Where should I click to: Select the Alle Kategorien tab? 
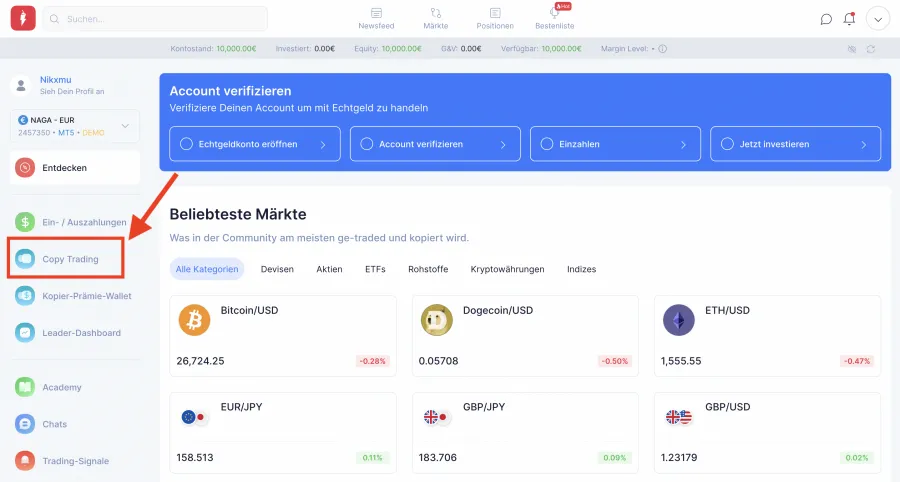coord(207,269)
